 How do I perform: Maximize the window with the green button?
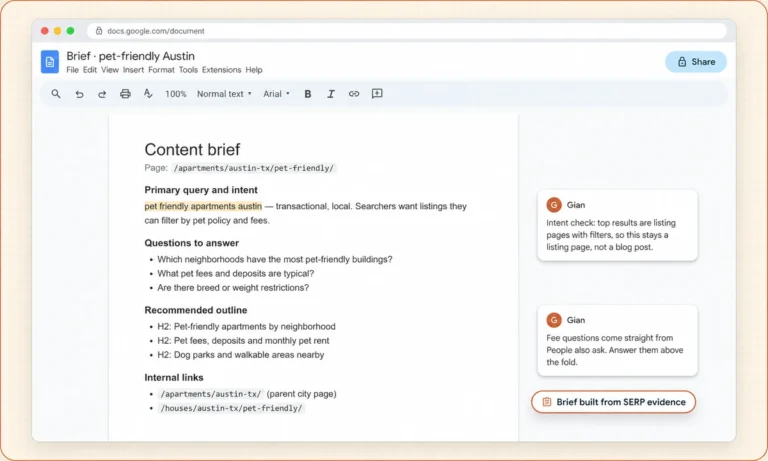[x=71, y=31]
